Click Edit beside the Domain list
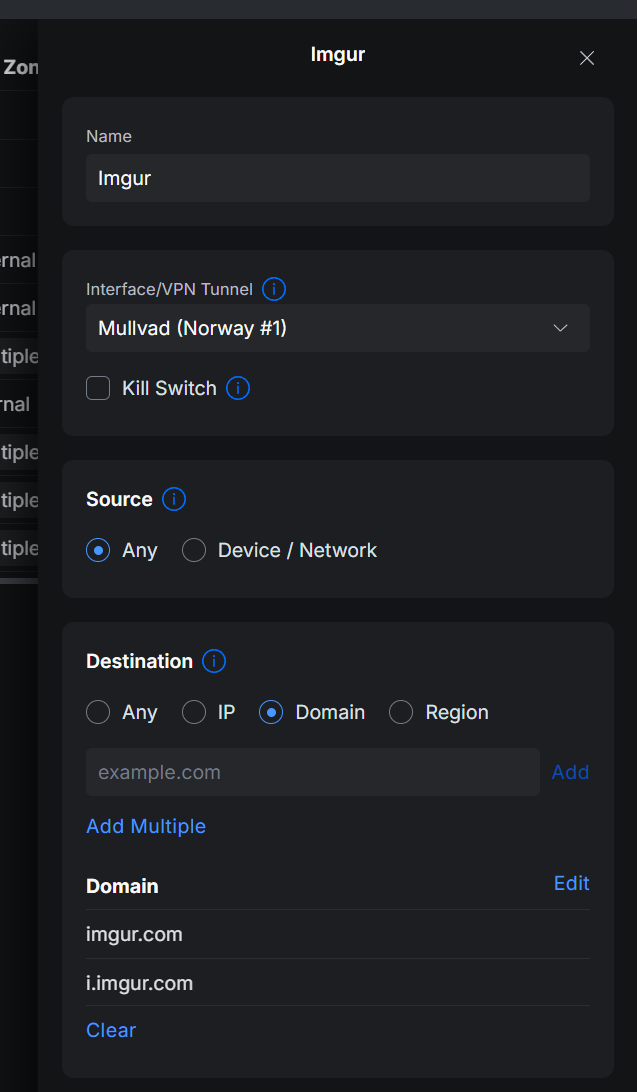Viewport: 637px width, 1092px height. tap(572, 883)
